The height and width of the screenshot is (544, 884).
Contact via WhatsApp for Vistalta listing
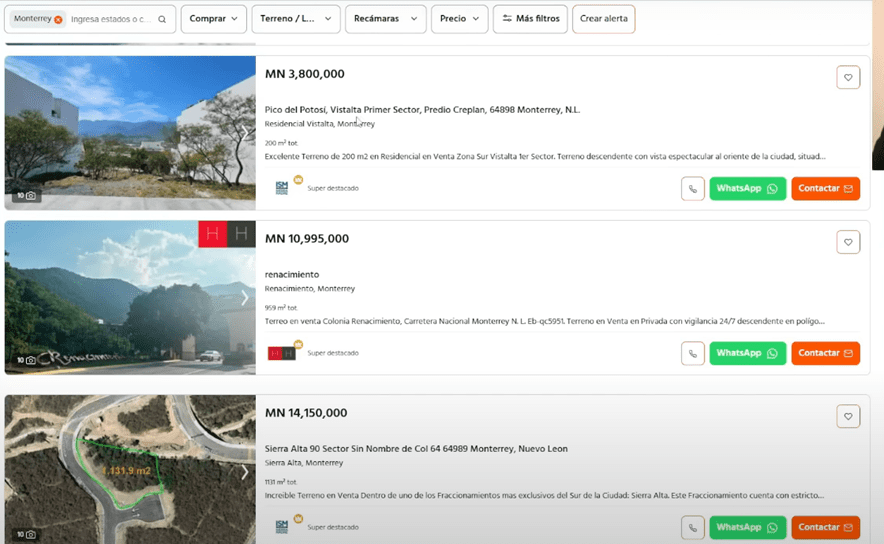(747, 189)
